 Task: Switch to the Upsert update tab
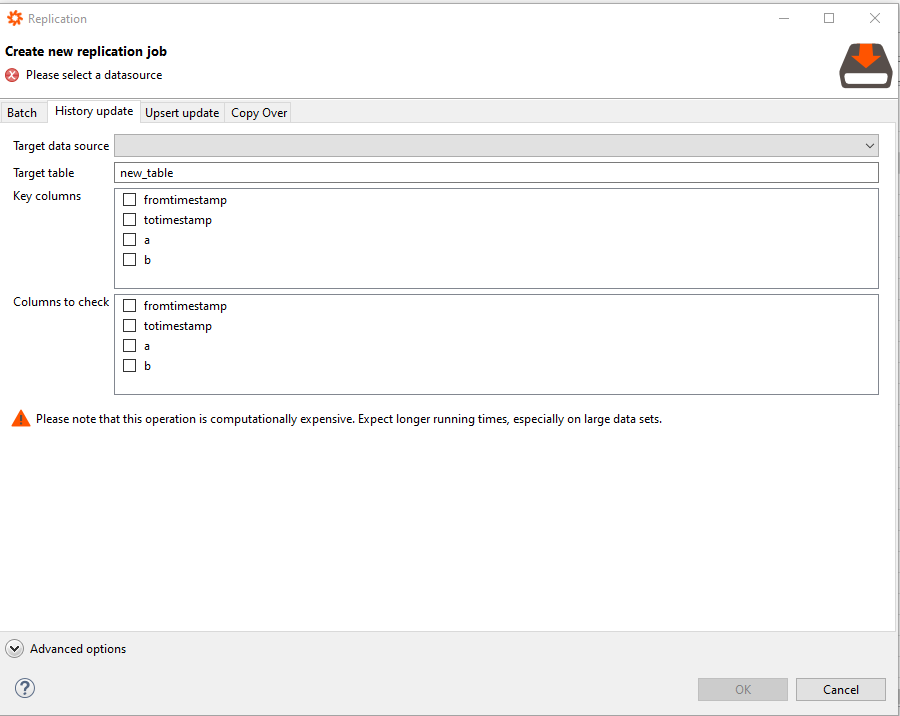pos(182,113)
